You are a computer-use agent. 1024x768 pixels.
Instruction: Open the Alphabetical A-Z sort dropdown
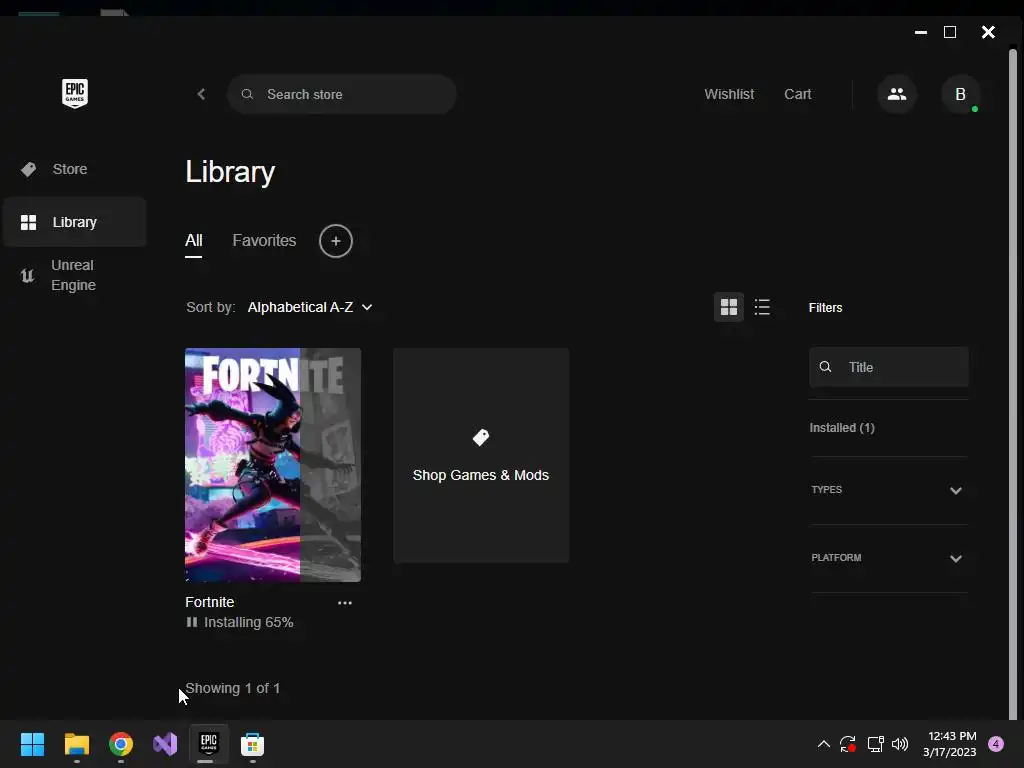tap(310, 307)
